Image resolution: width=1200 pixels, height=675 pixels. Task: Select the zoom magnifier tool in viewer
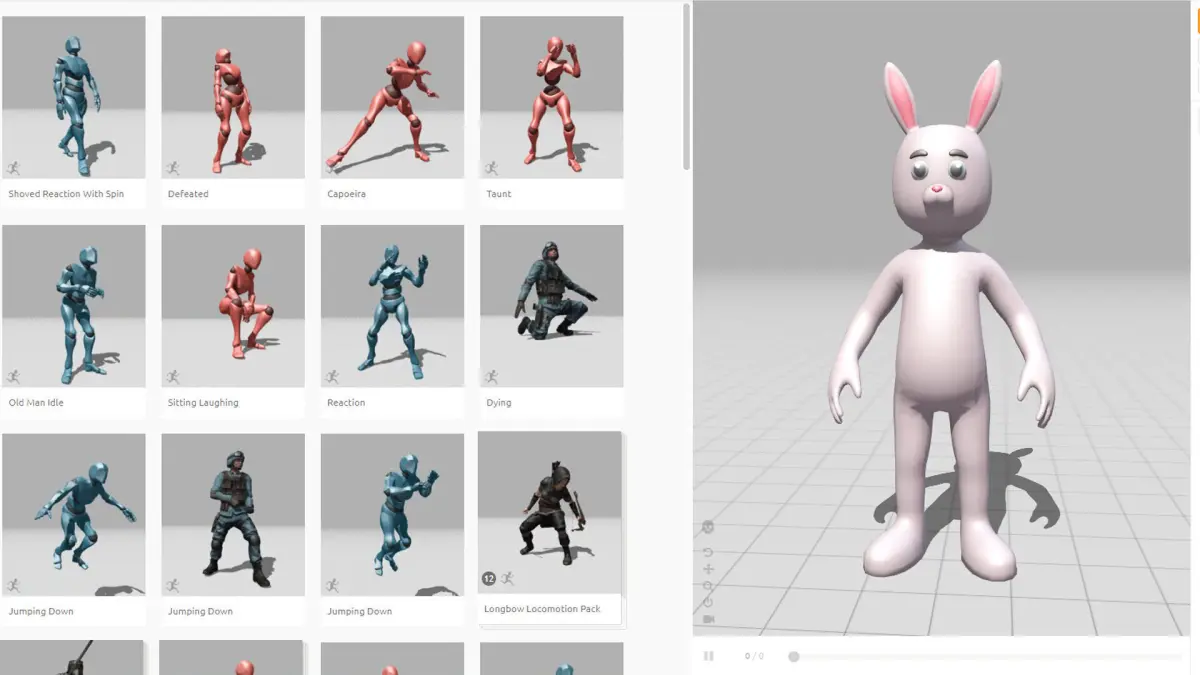pyautogui.click(x=708, y=586)
